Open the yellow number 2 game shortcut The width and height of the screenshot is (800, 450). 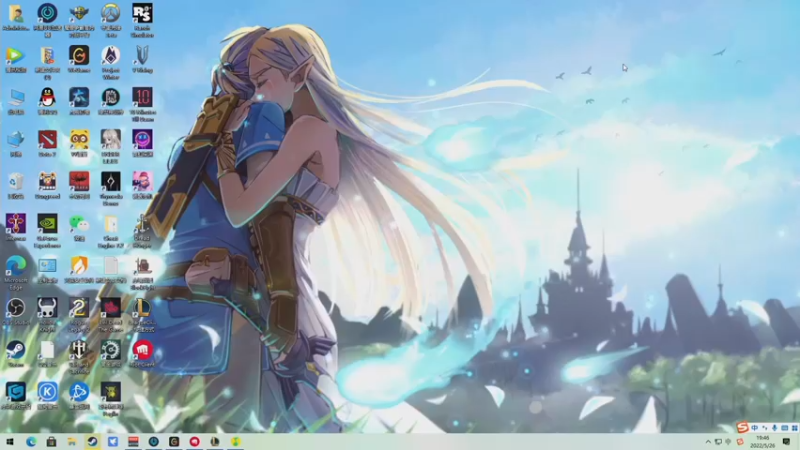pos(79,308)
